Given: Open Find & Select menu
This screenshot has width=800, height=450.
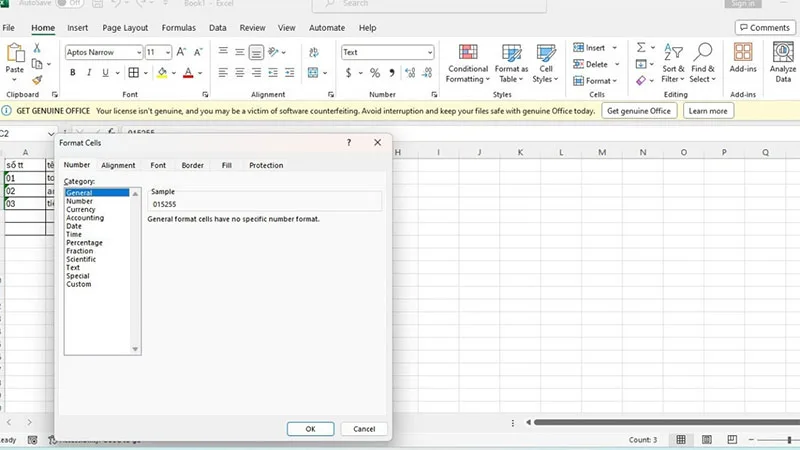Looking at the screenshot, I should (x=703, y=63).
